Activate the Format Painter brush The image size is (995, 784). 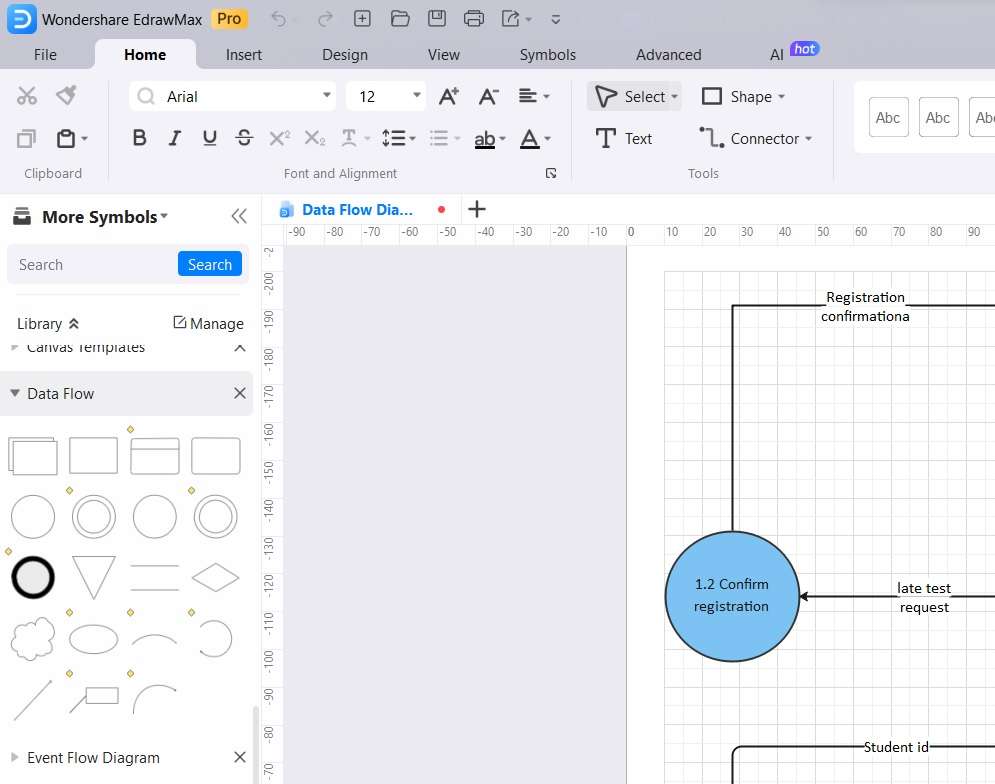pyautogui.click(x=66, y=95)
